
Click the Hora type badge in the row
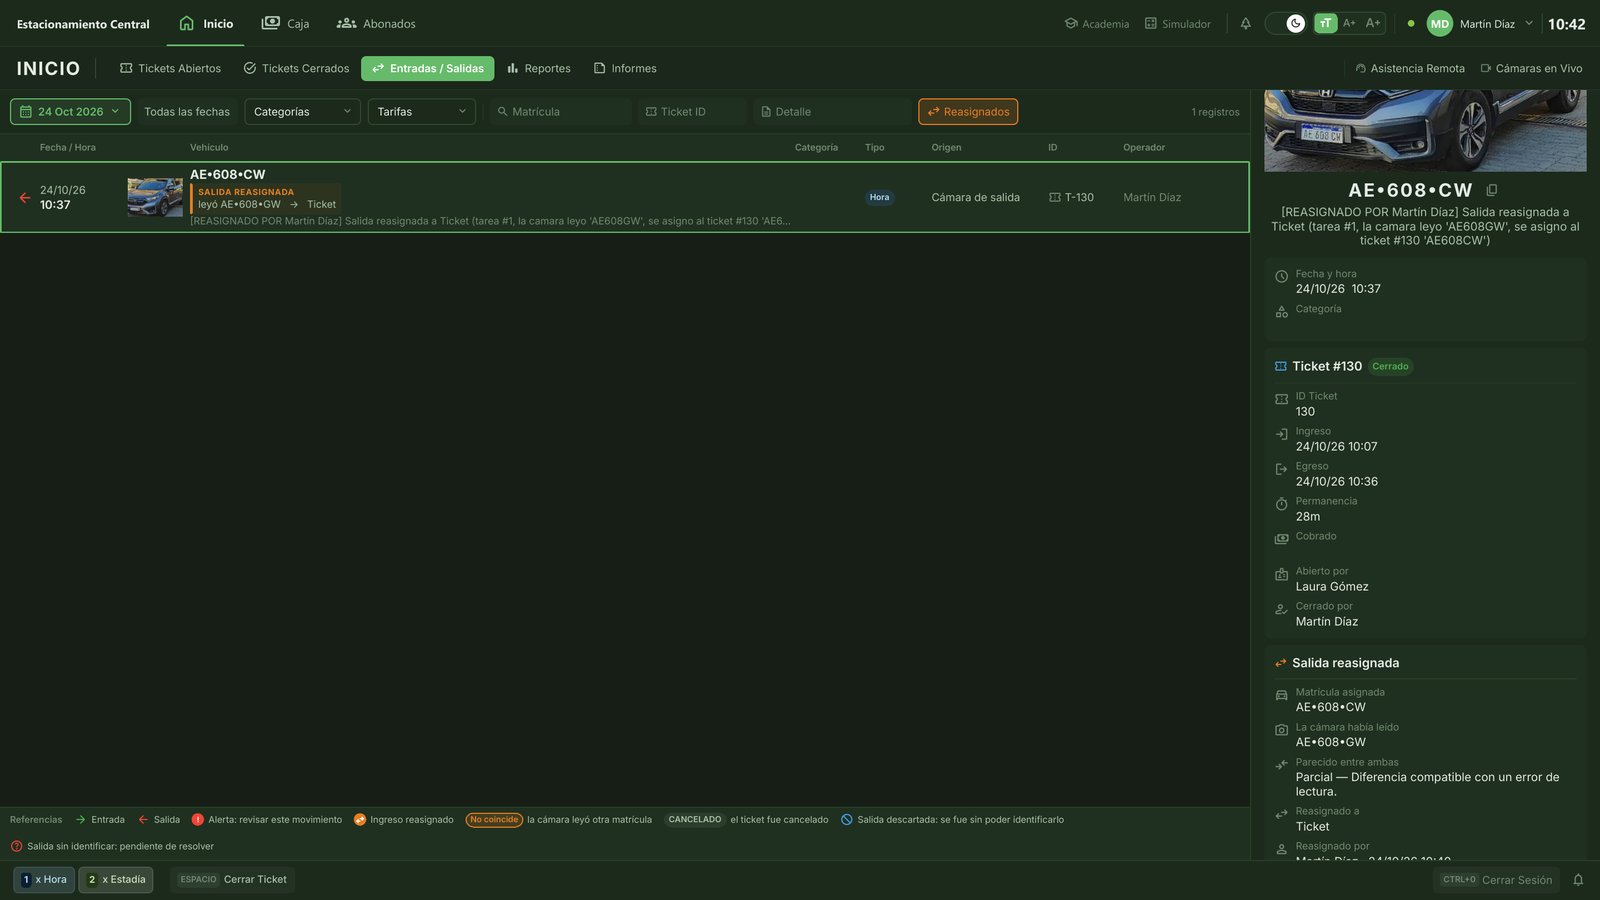tap(879, 198)
